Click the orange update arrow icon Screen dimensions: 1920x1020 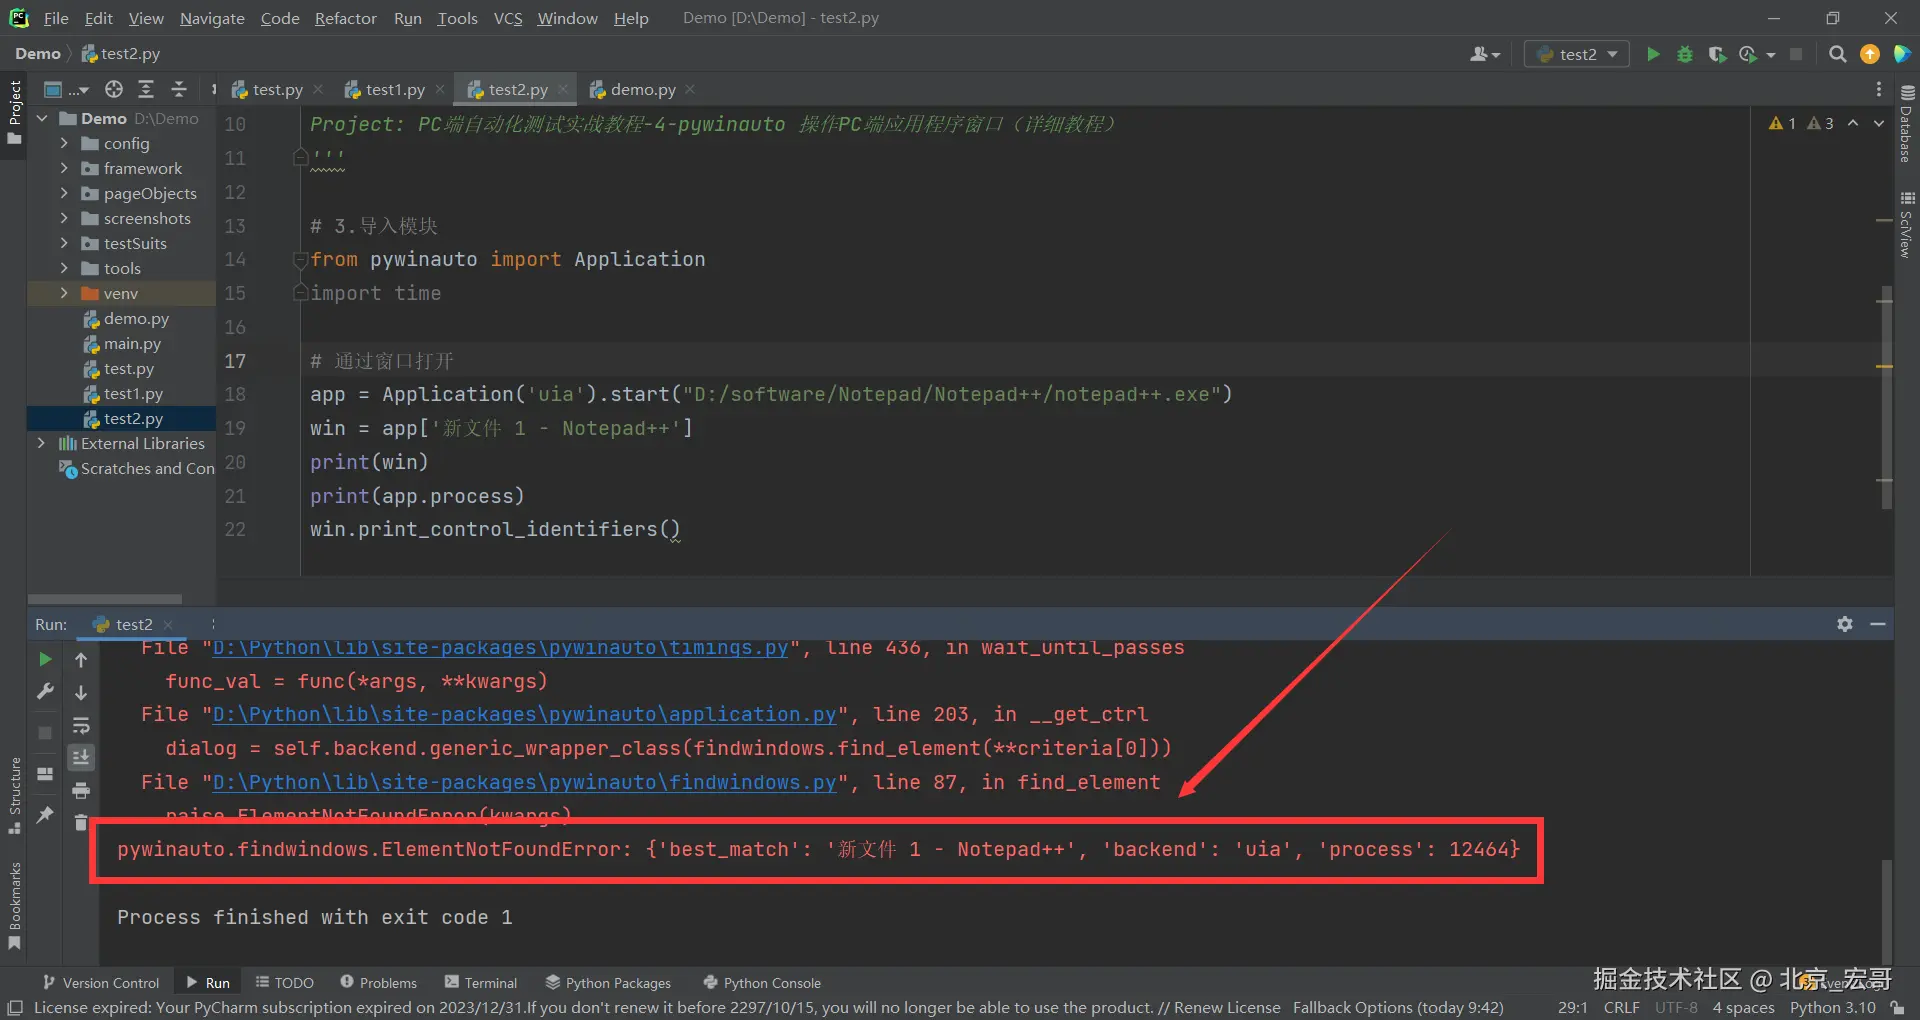[1870, 54]
